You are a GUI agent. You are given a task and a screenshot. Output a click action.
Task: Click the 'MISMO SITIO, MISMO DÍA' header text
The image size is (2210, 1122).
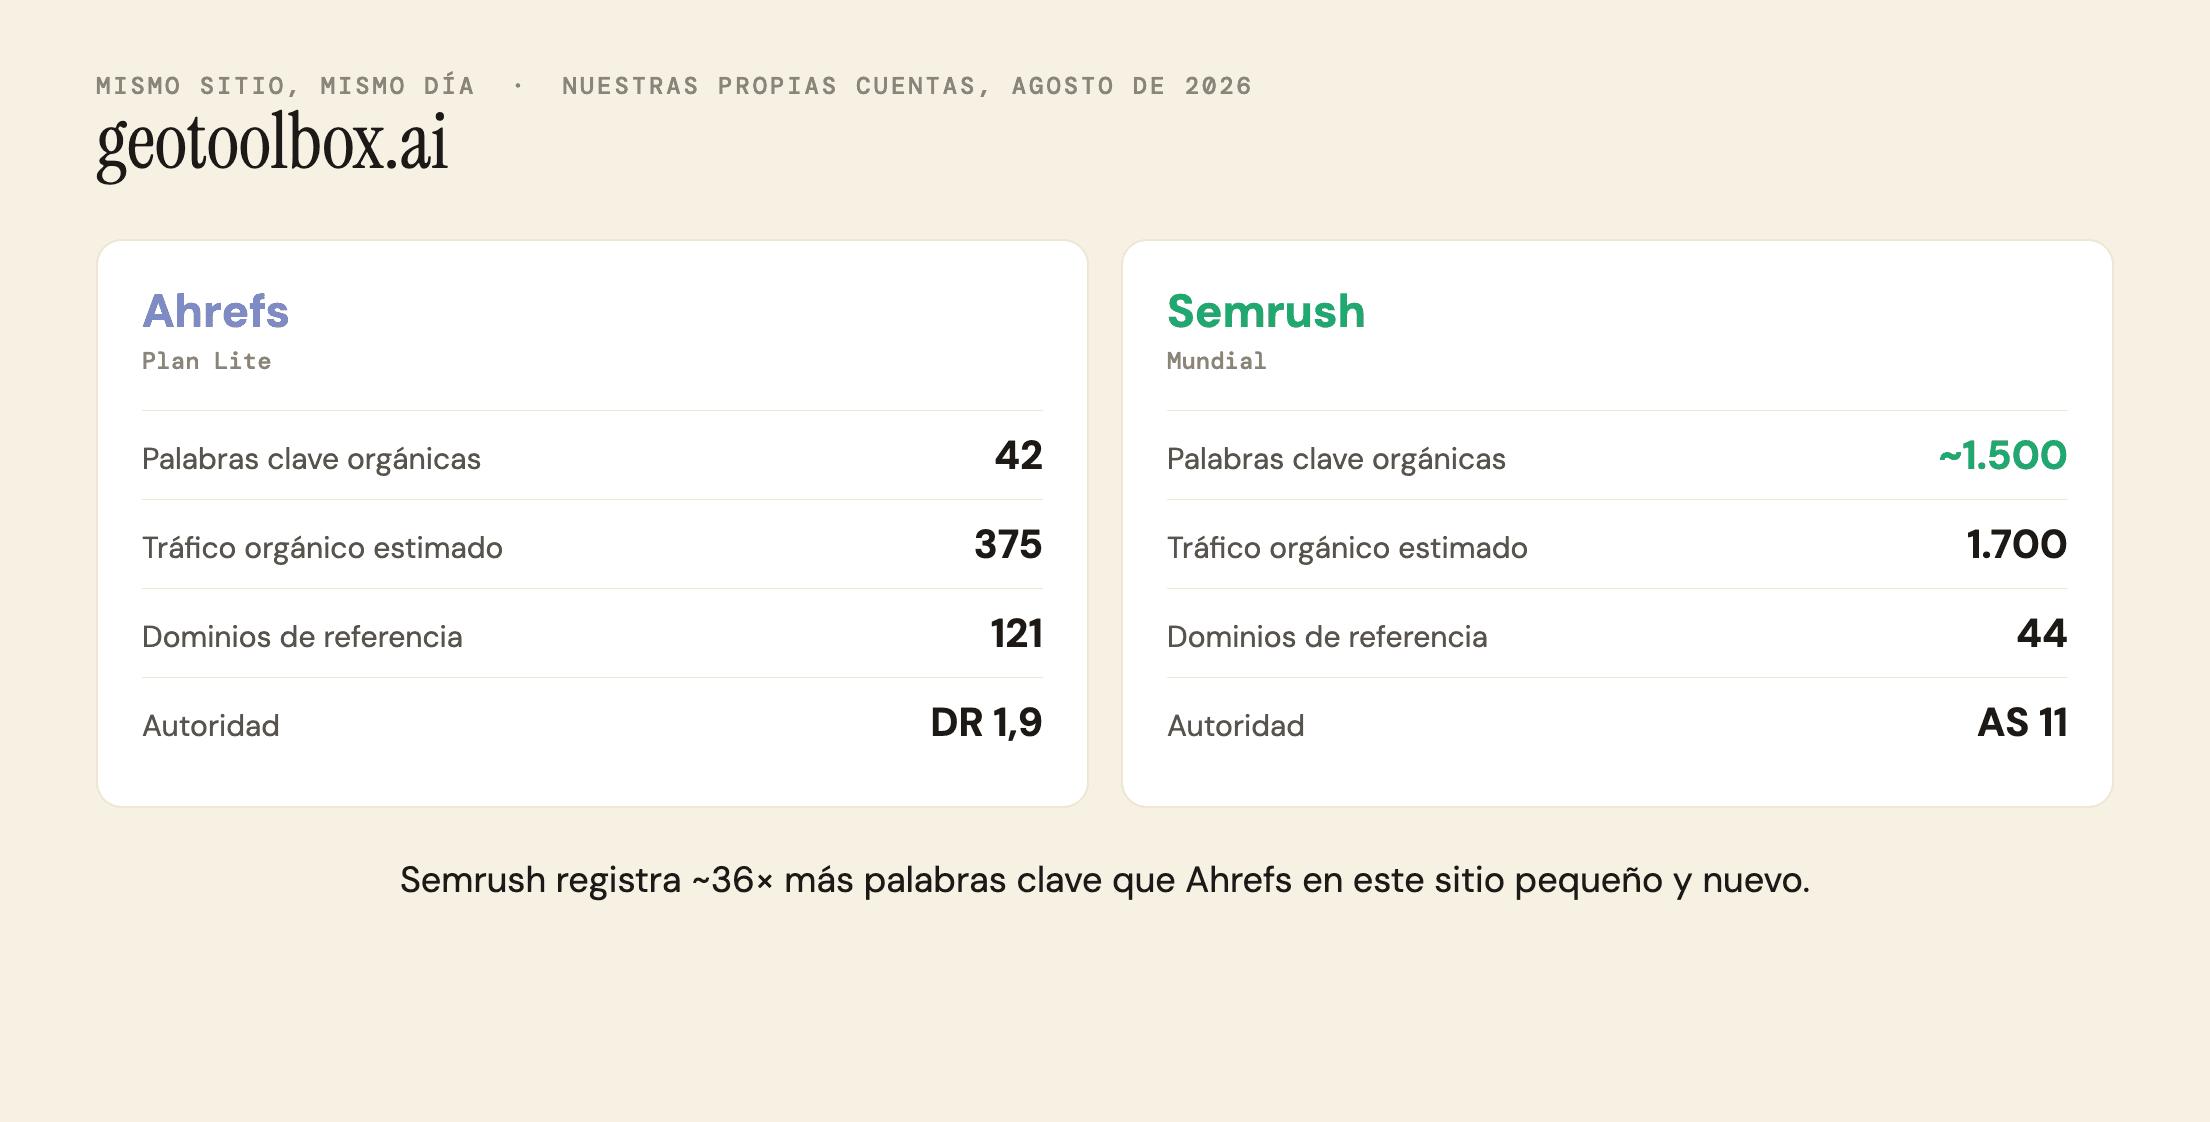tap(285, 86)
